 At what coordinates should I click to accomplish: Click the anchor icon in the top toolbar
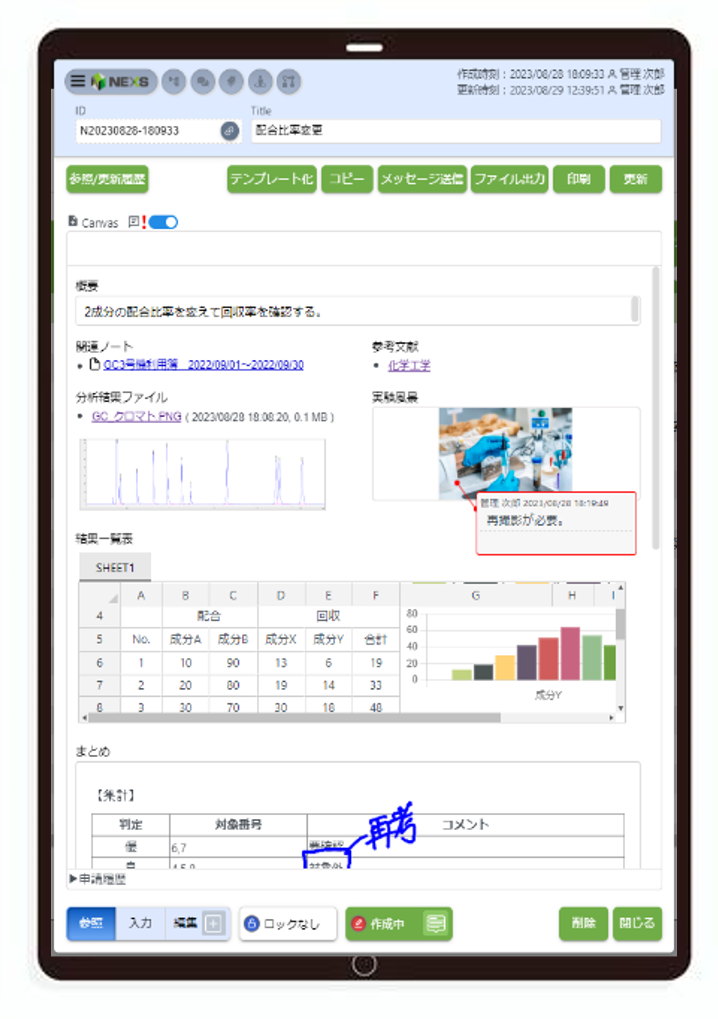pos(259,81)
